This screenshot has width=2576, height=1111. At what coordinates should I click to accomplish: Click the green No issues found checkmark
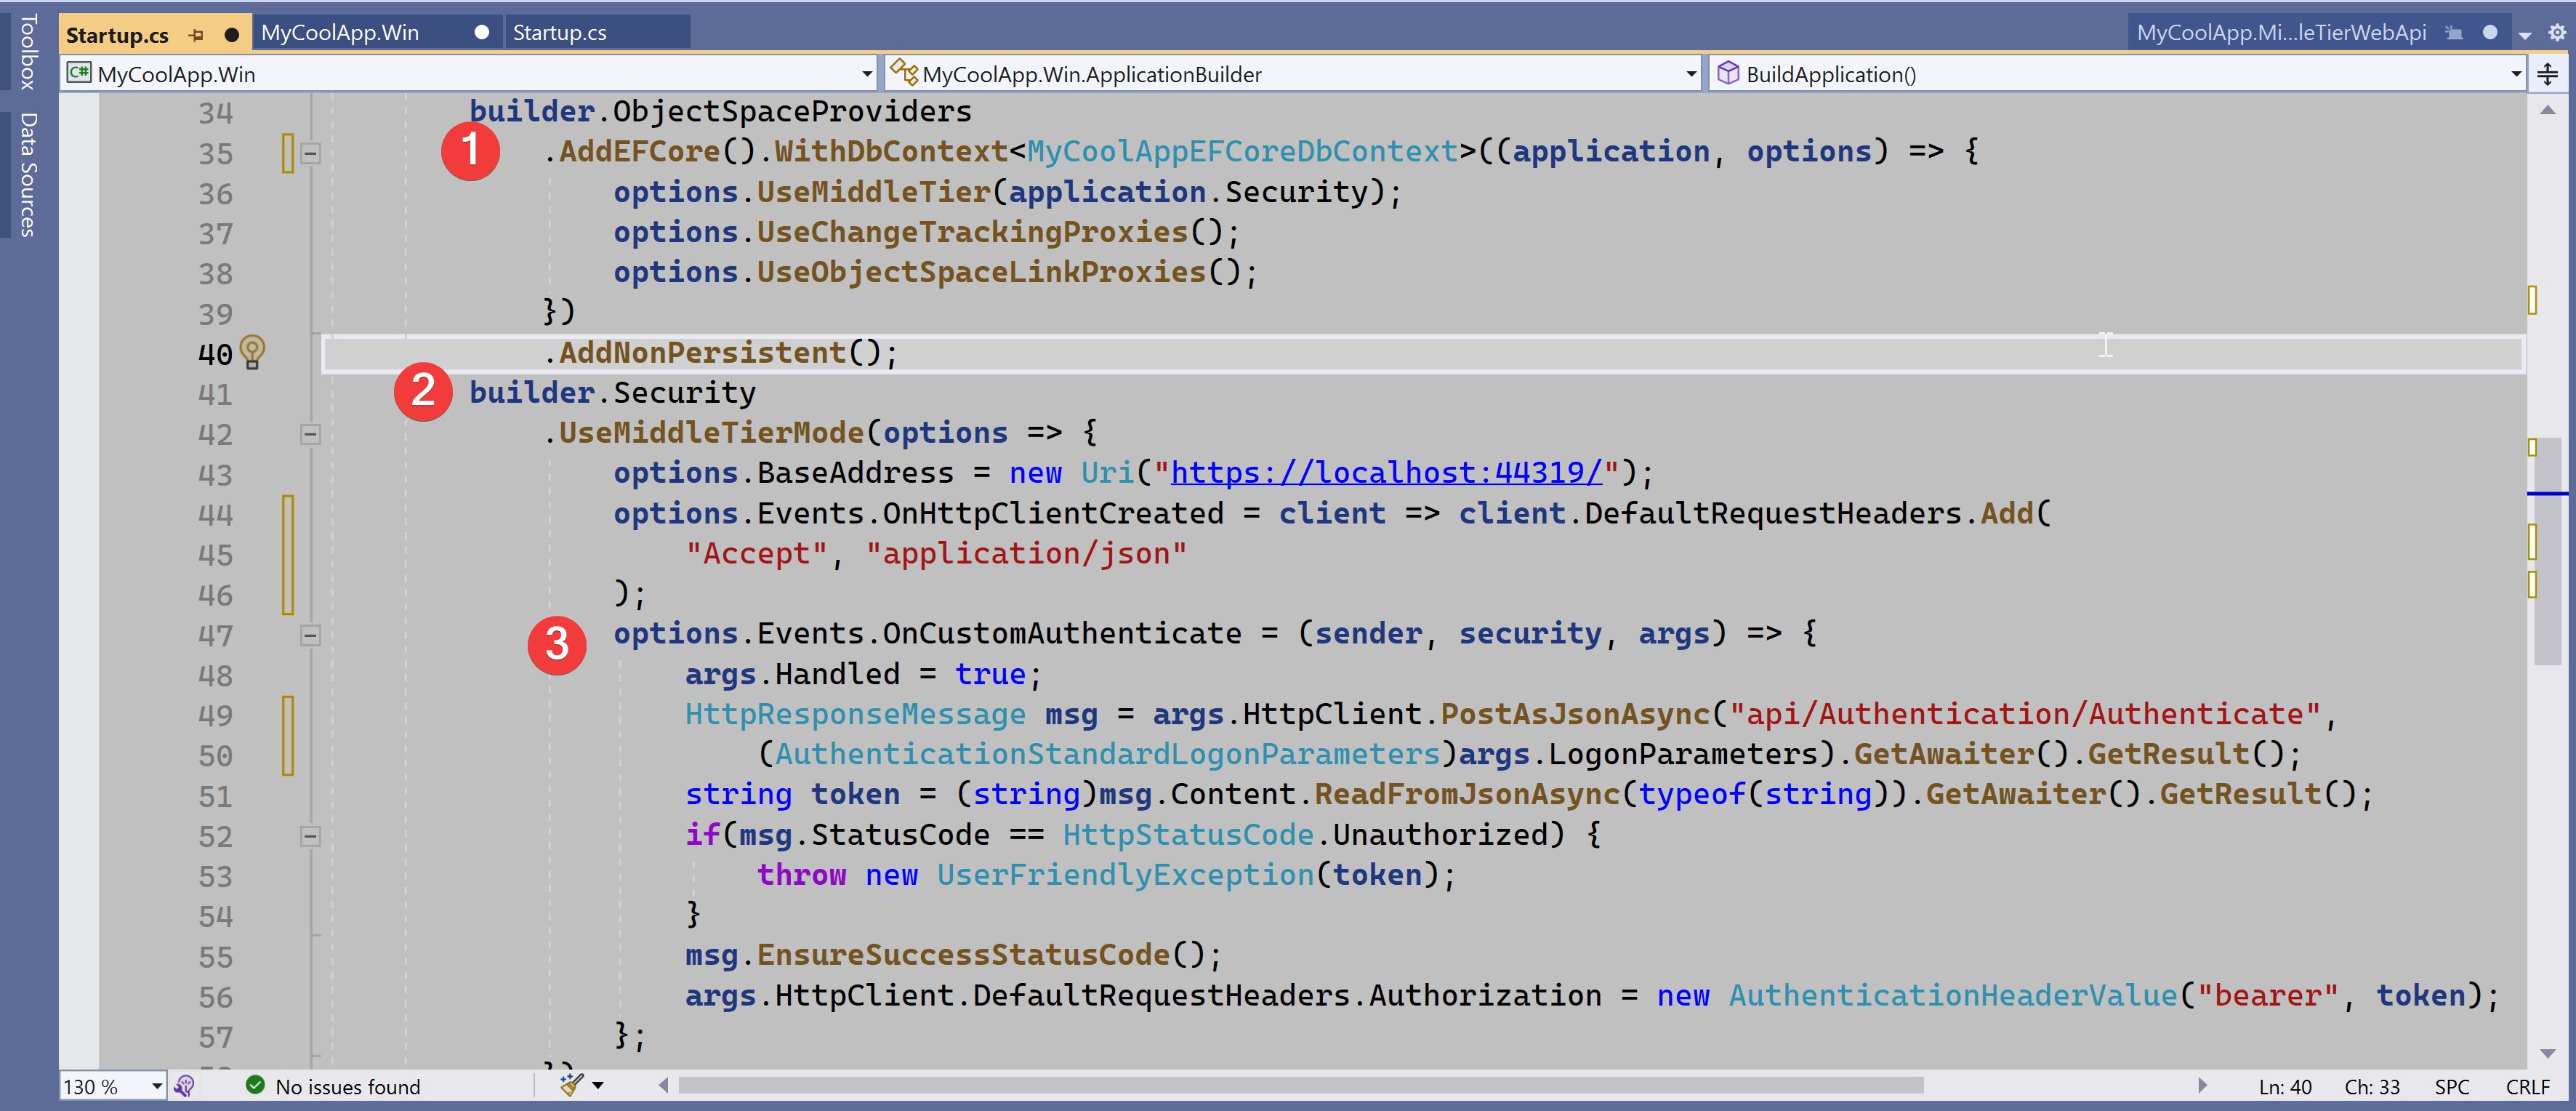click(x=255, y=1085)
